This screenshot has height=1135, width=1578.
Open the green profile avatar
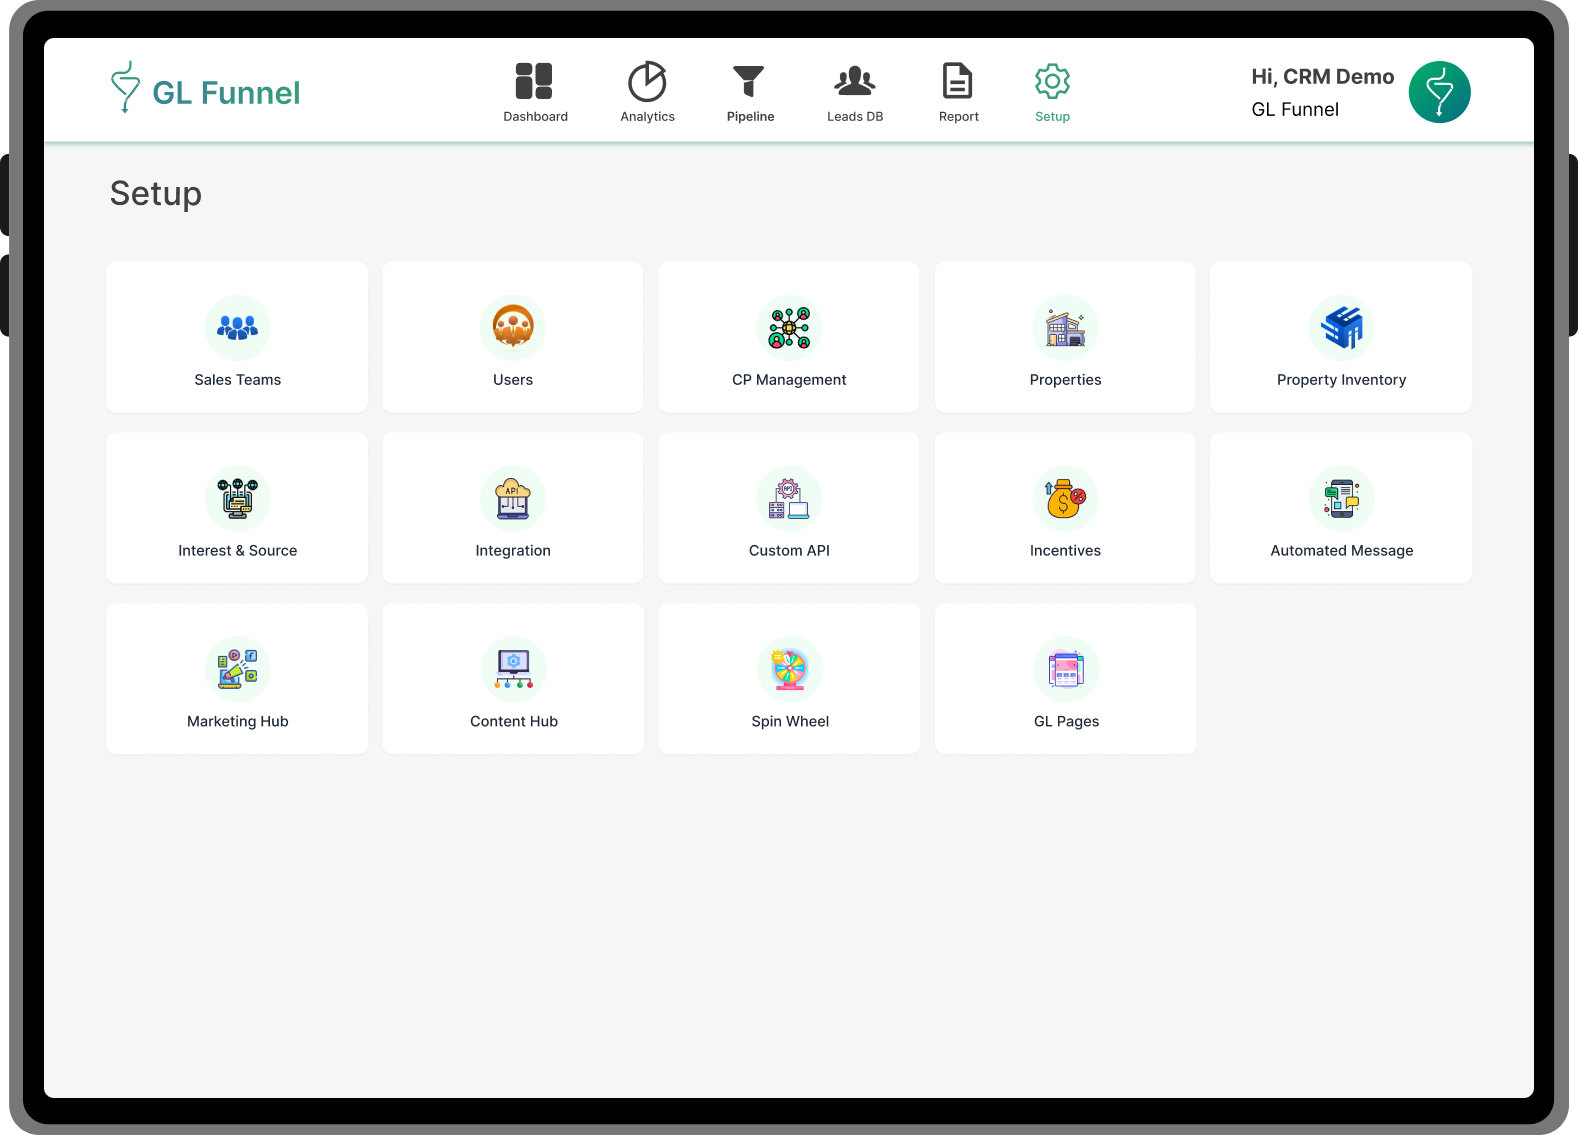pos(1439,92)
